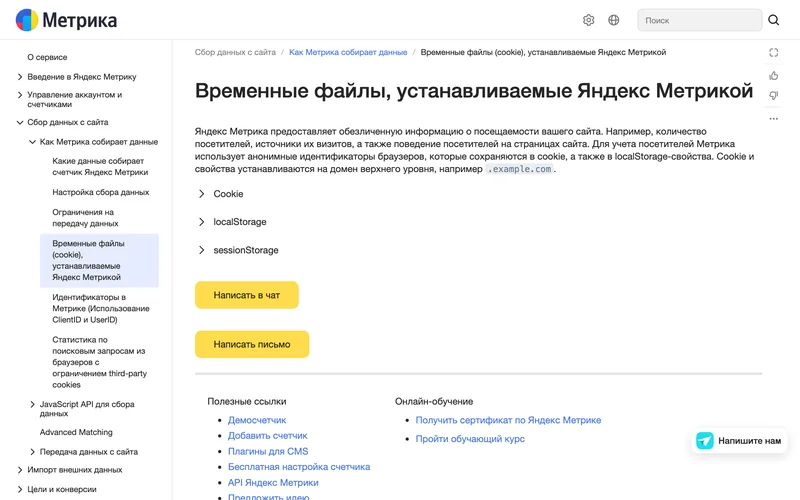Expand Передача данных с сайта chevron

(x=32, y=452)
